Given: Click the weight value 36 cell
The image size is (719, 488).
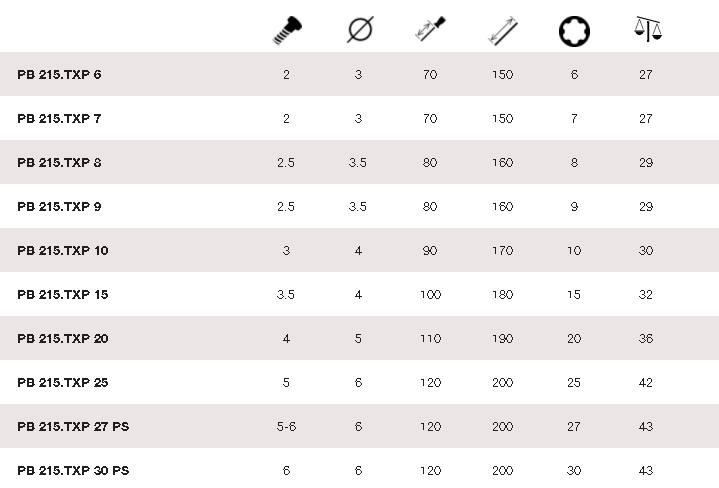Looking at the screenshot, I should click(646, 339).
